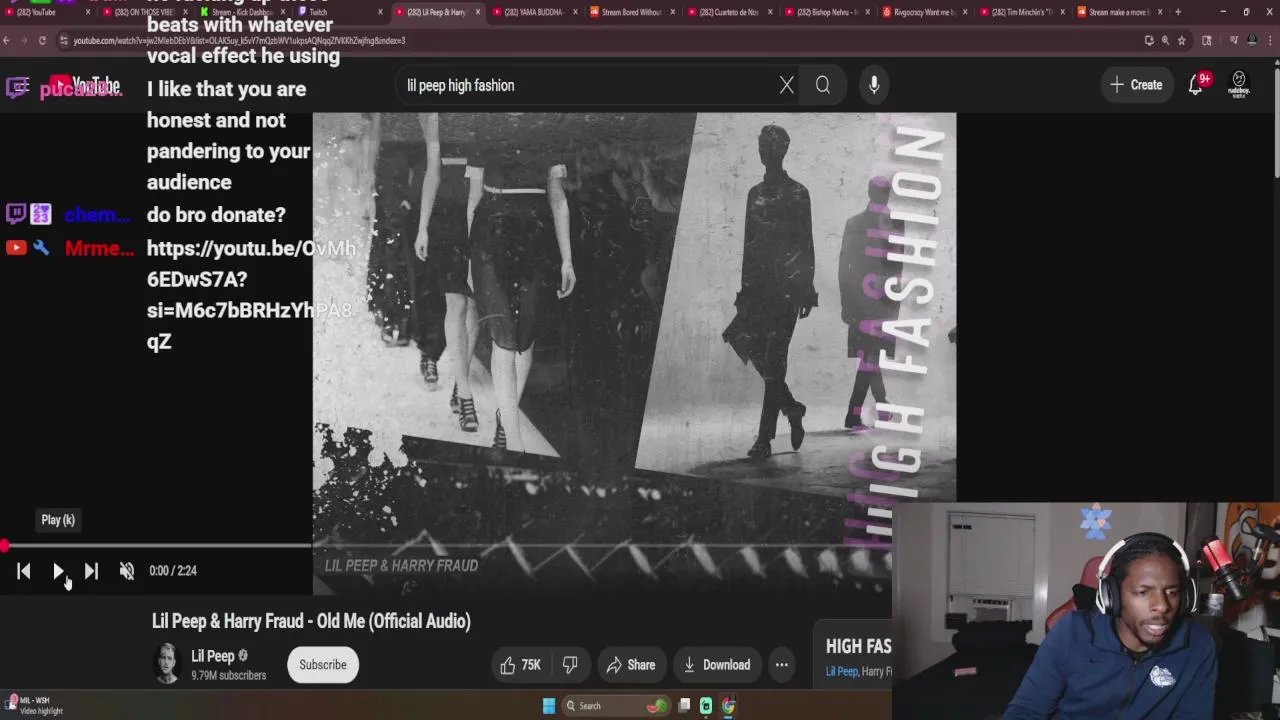Click the 9.79M subscribers text

(229, 676)
